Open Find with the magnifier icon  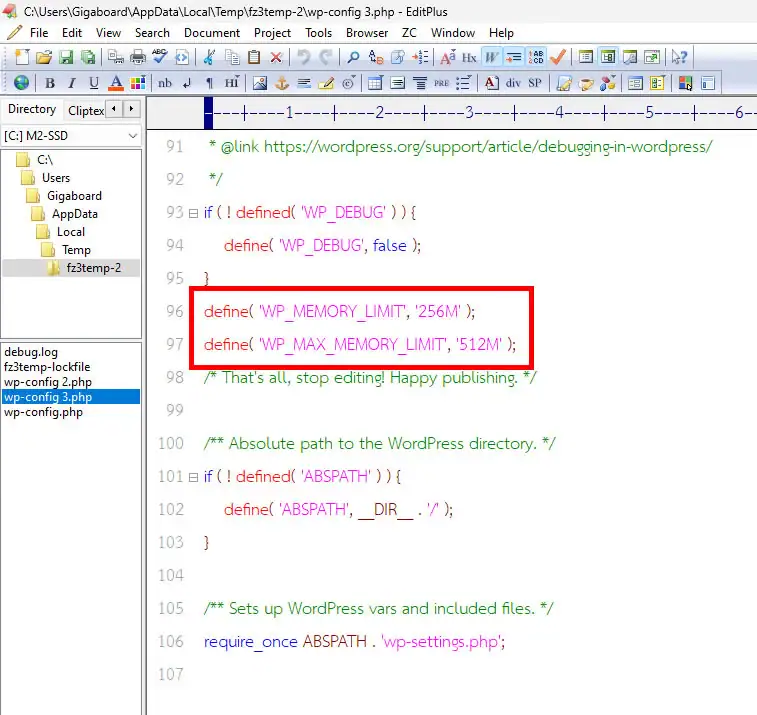click(353, 57)
